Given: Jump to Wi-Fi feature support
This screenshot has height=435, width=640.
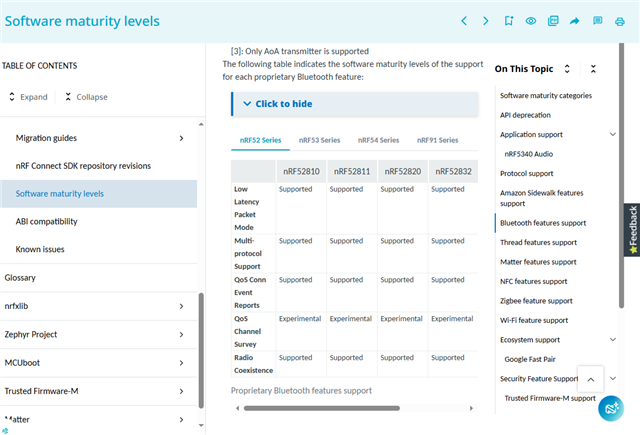Looking at the screenshot, I should click(534, 320).
